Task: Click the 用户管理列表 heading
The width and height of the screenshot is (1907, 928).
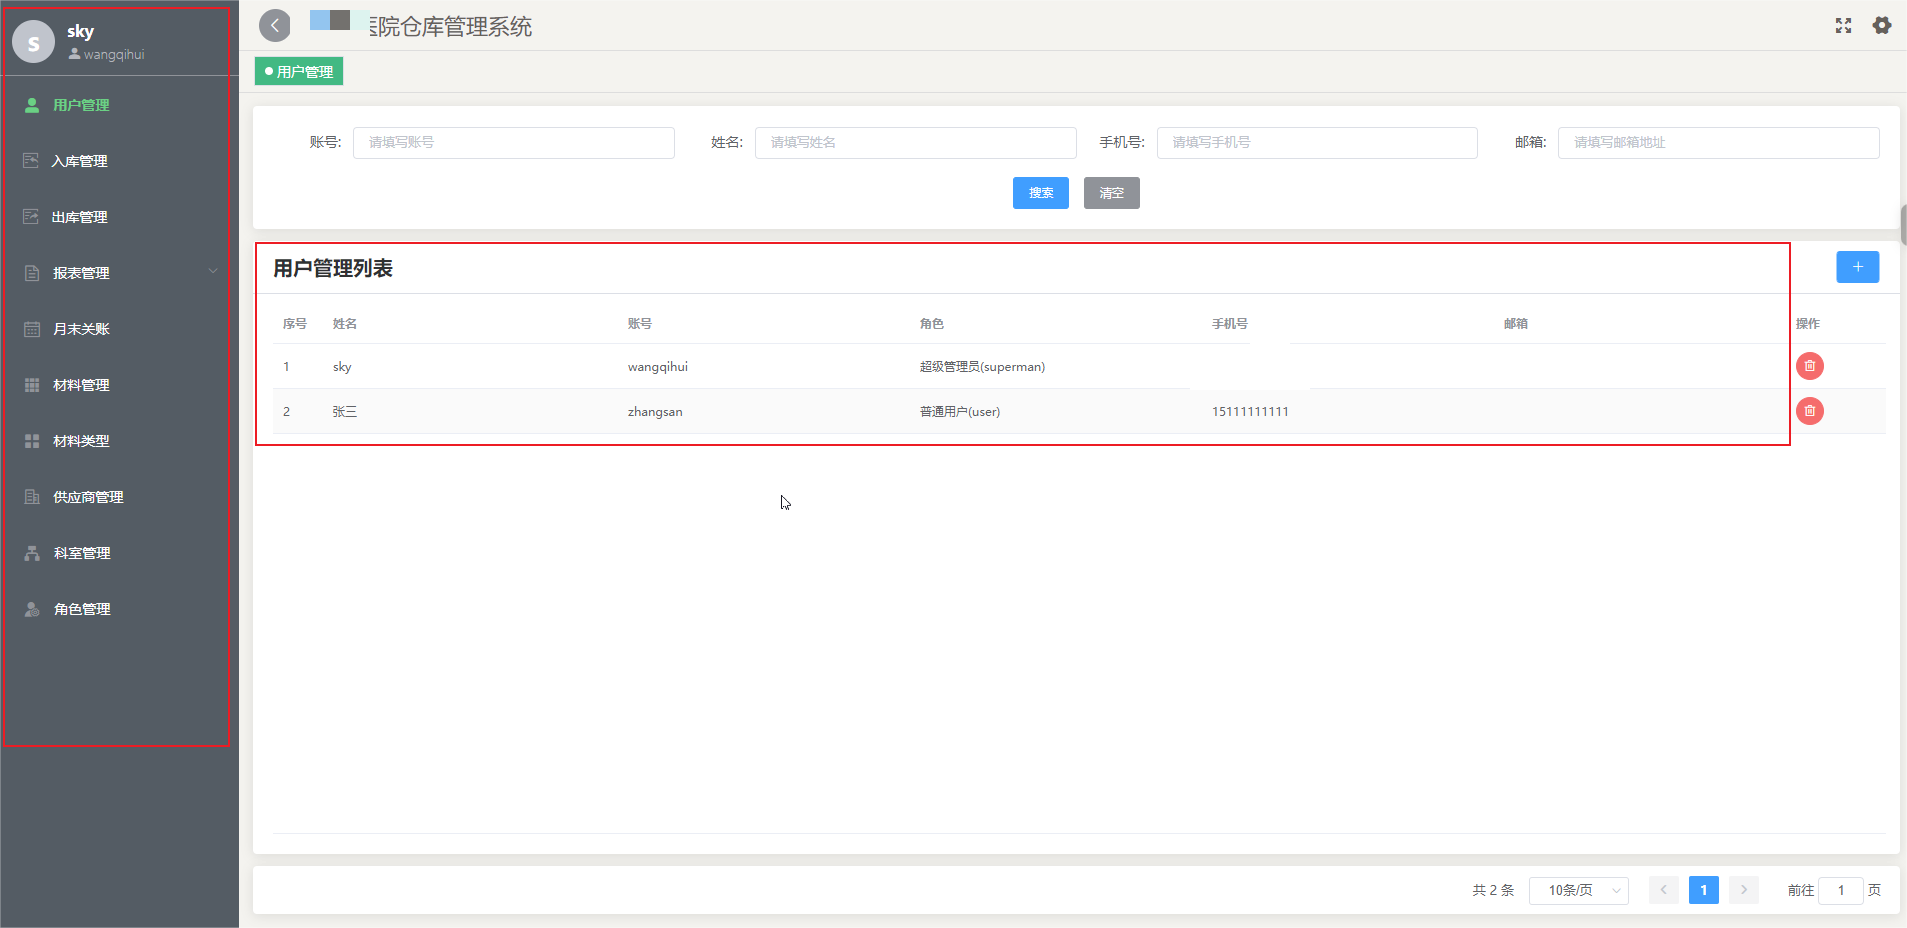Action: pyautogui.click(x=333, y=268)
